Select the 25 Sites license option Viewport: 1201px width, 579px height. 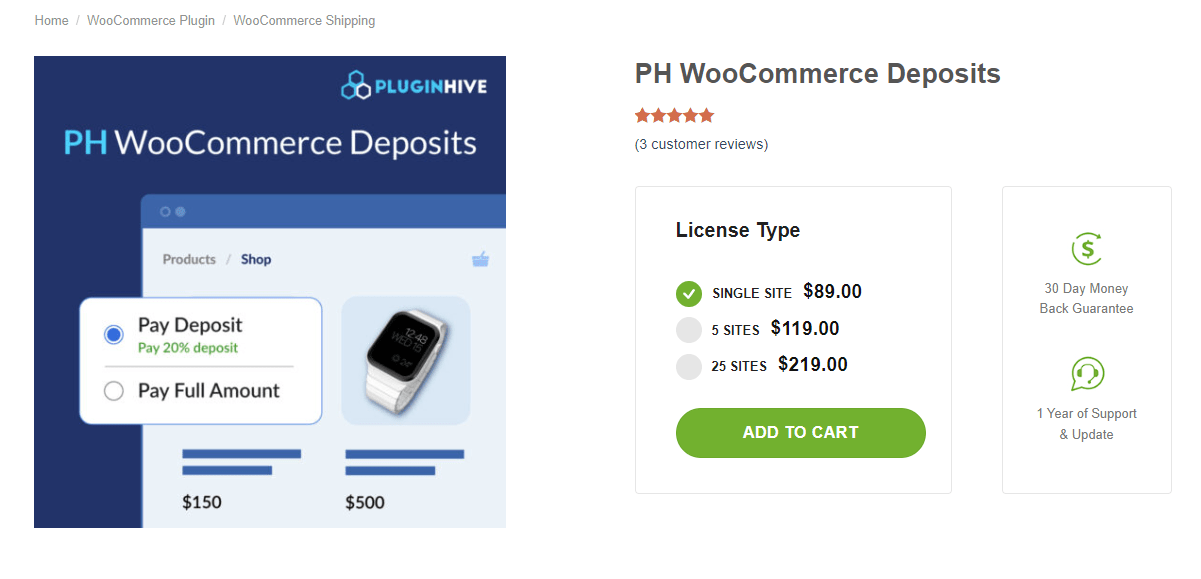coord(688,366)
